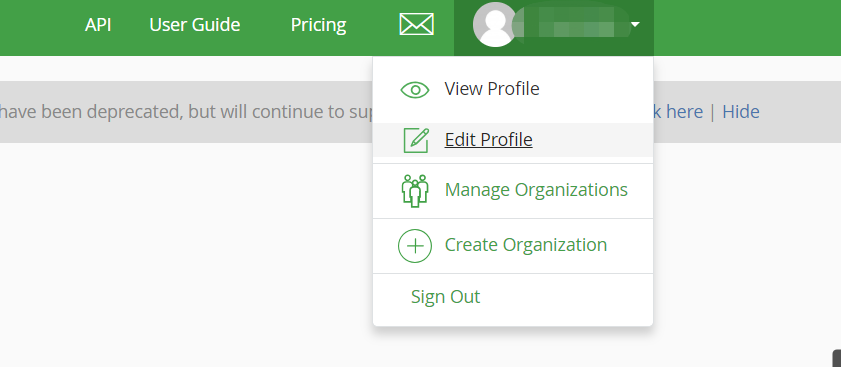Collapse the user menu dropdown arrow

point(636,25)
